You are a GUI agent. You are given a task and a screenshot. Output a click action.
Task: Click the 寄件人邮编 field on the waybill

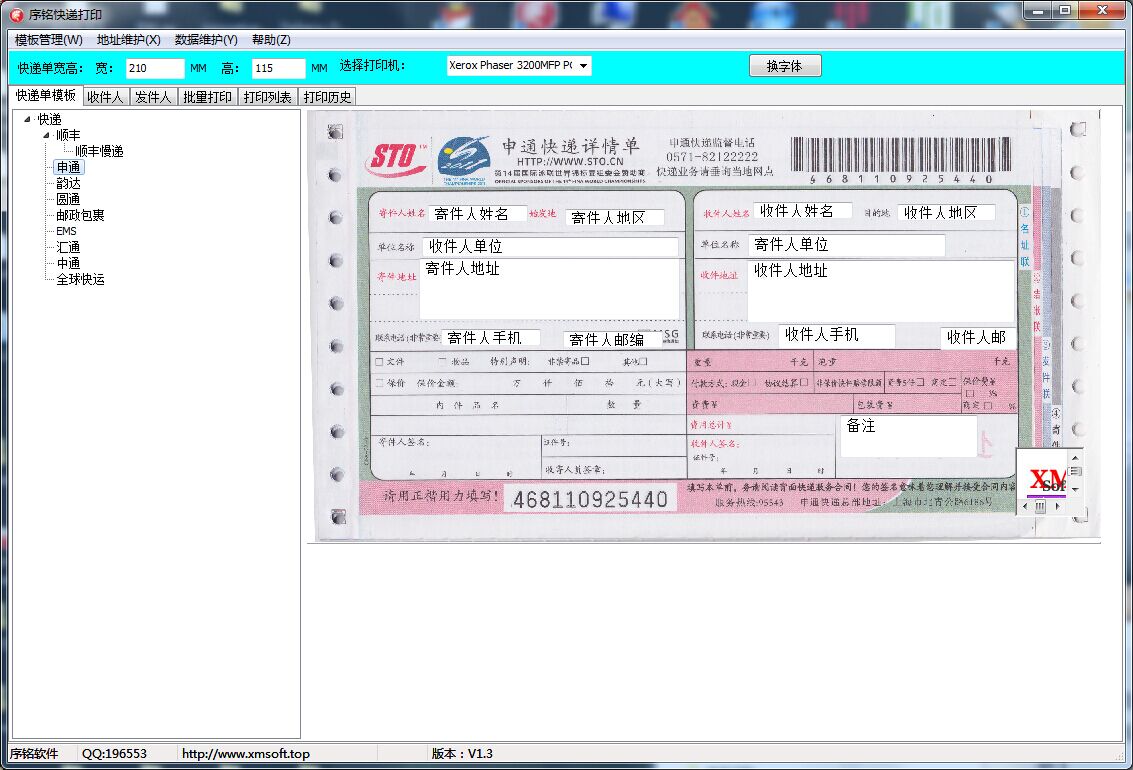tap(612, 339)
